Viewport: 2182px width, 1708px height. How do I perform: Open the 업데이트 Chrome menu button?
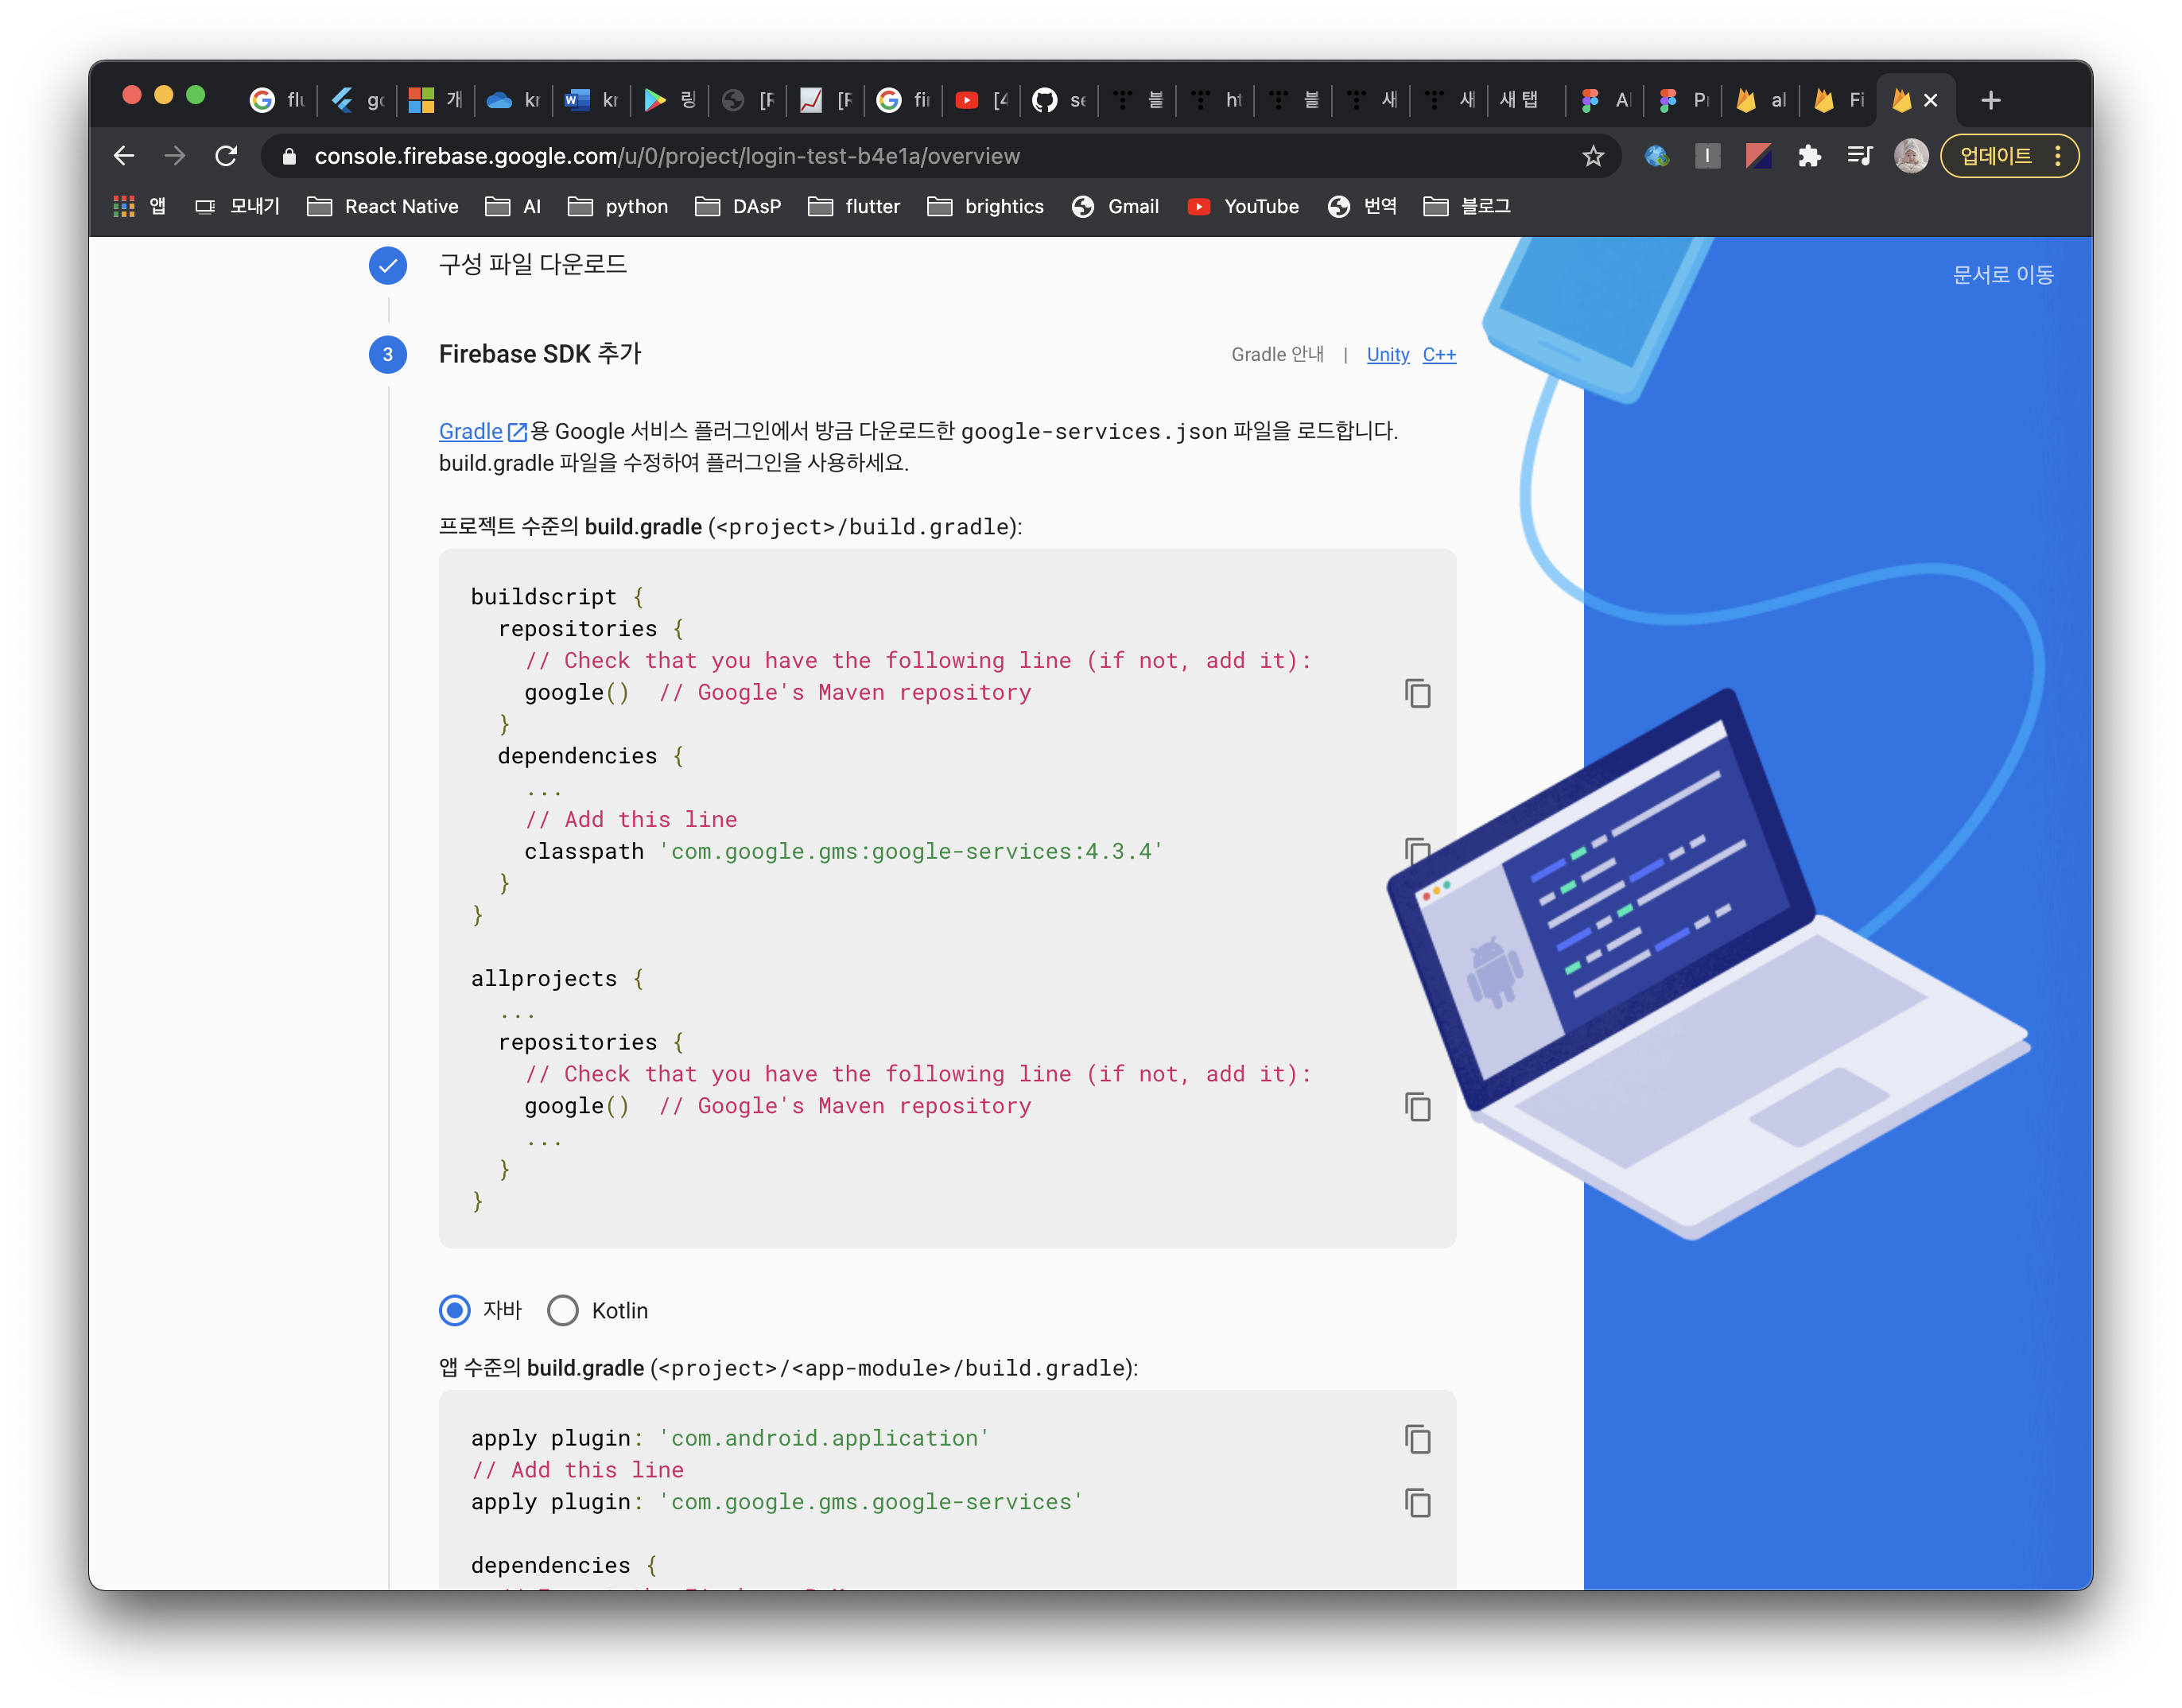[x=2009, y=156]
